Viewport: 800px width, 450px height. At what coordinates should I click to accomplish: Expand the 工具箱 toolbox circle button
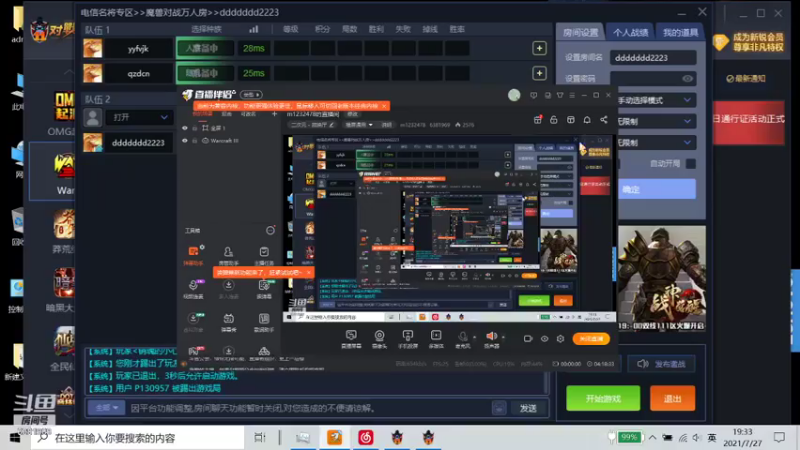click(x=270, y=231)
